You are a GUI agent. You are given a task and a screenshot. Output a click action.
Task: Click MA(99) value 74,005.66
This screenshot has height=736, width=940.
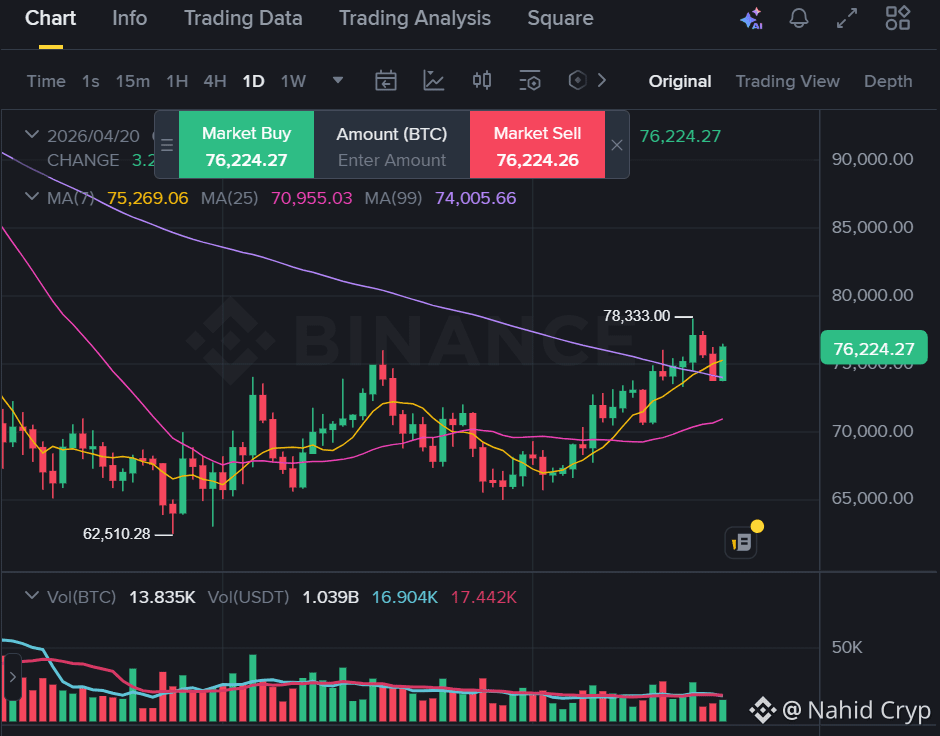475,198
